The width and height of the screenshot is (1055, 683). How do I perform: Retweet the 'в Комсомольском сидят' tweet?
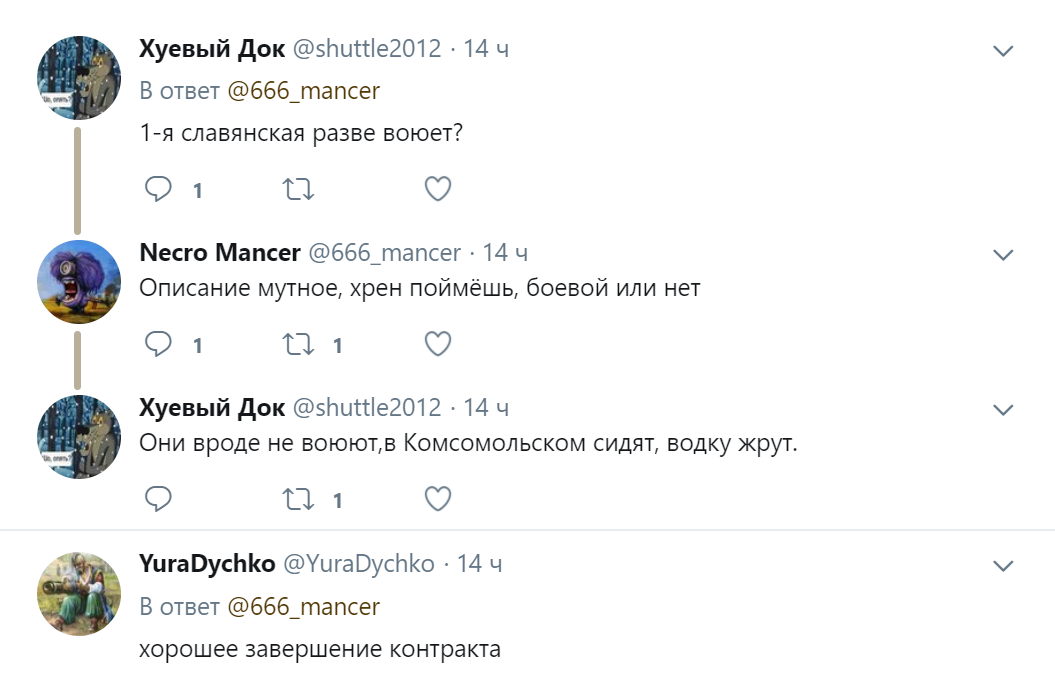[298, 499]
